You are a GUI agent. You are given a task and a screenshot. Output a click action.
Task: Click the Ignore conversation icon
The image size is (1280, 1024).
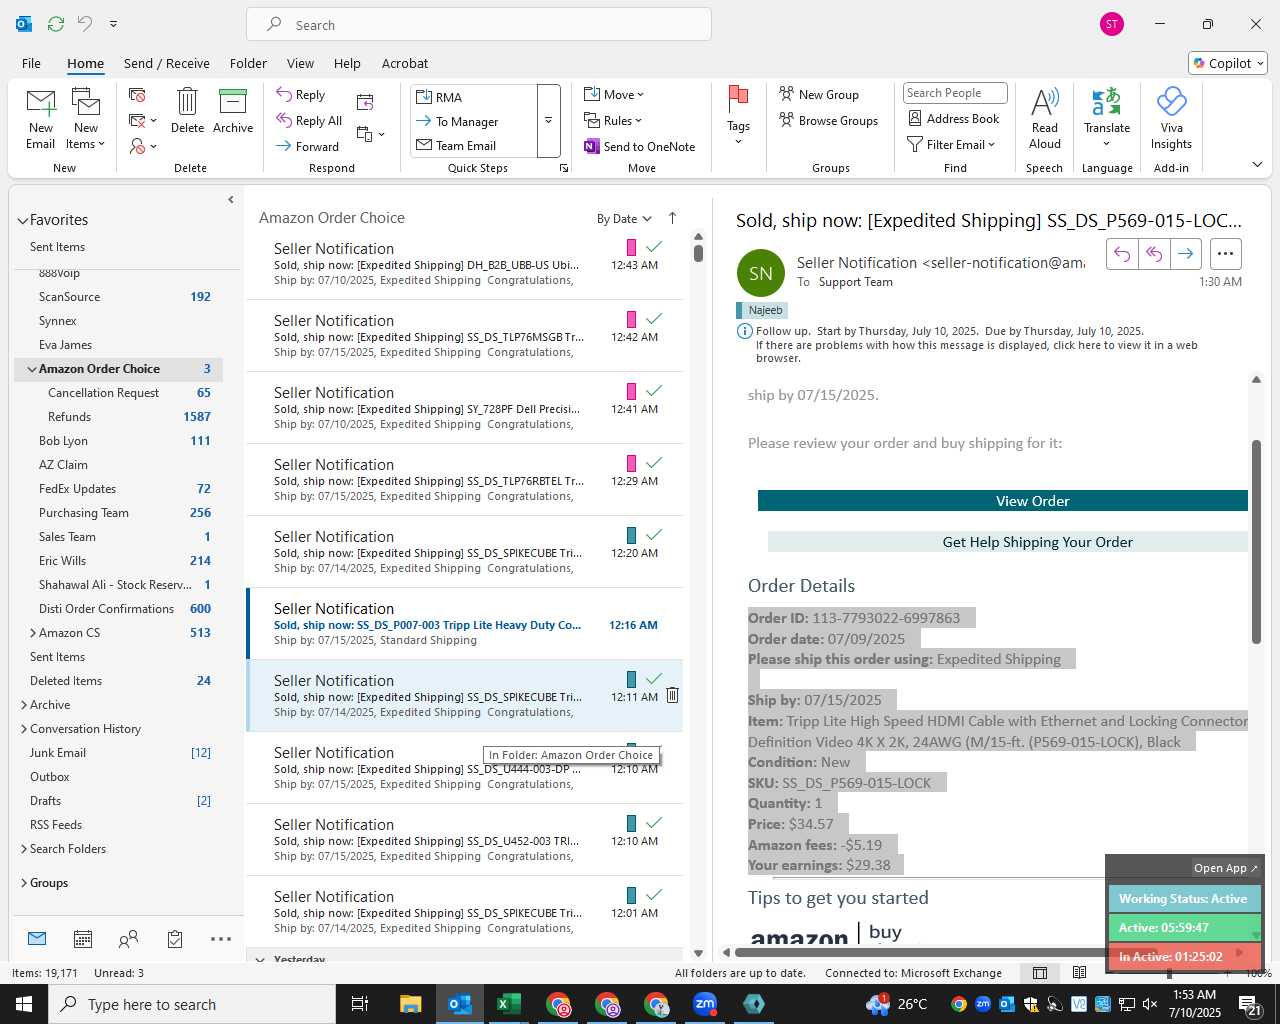(x=138, y=95)
